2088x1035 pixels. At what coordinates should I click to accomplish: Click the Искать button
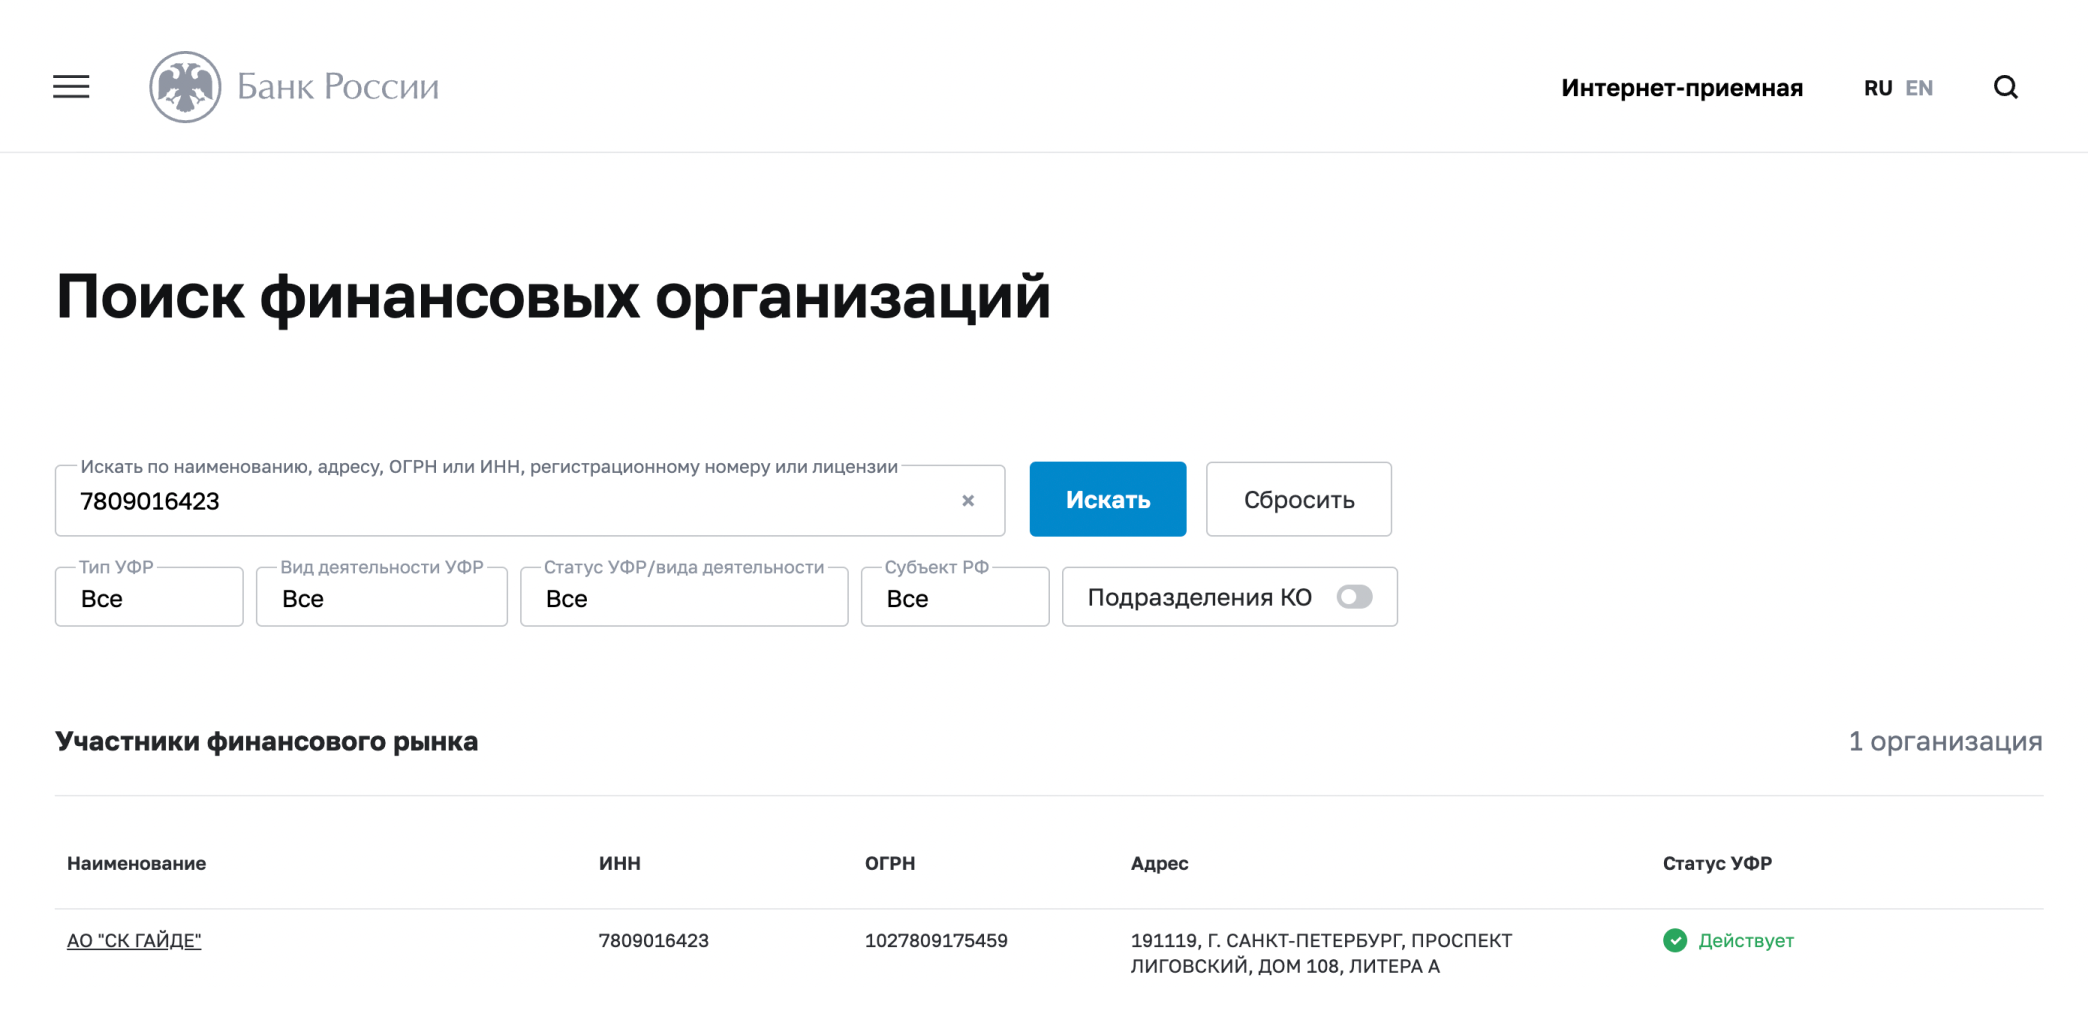point(1108,499)
